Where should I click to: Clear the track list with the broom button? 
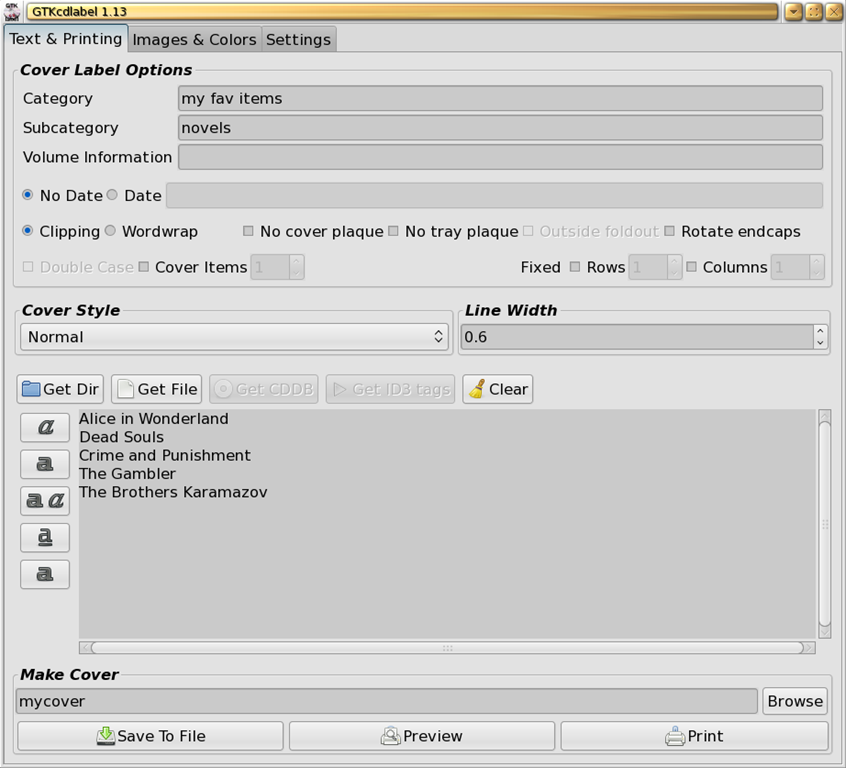click(497, 389)
